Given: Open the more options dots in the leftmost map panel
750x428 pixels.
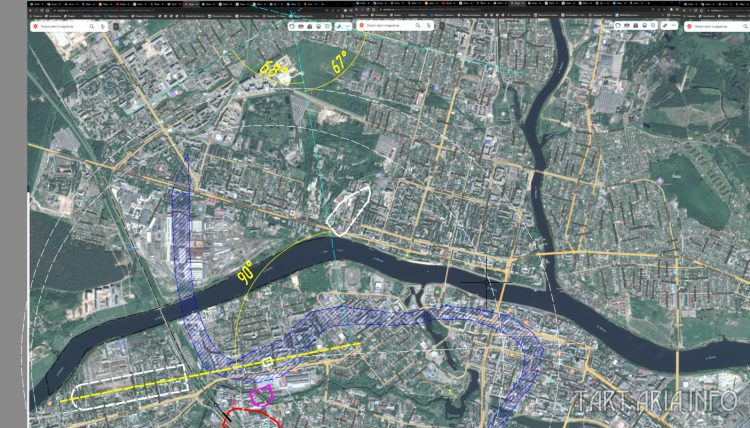Looking at the screenshot, I should [x=348, y=26].
